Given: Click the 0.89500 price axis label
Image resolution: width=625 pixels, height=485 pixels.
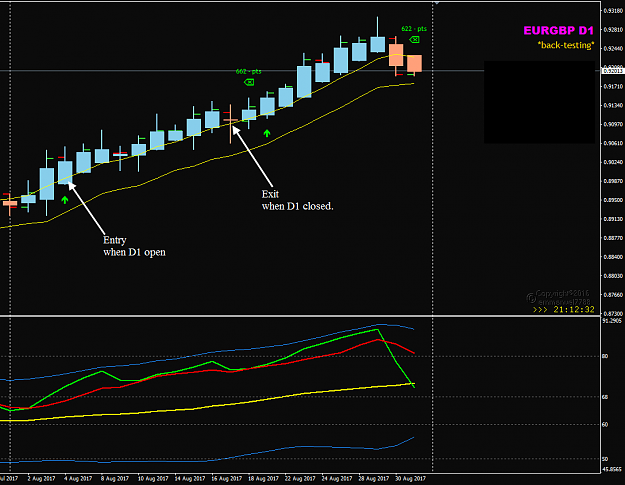Looking at the screenshot, I should 613,200.
